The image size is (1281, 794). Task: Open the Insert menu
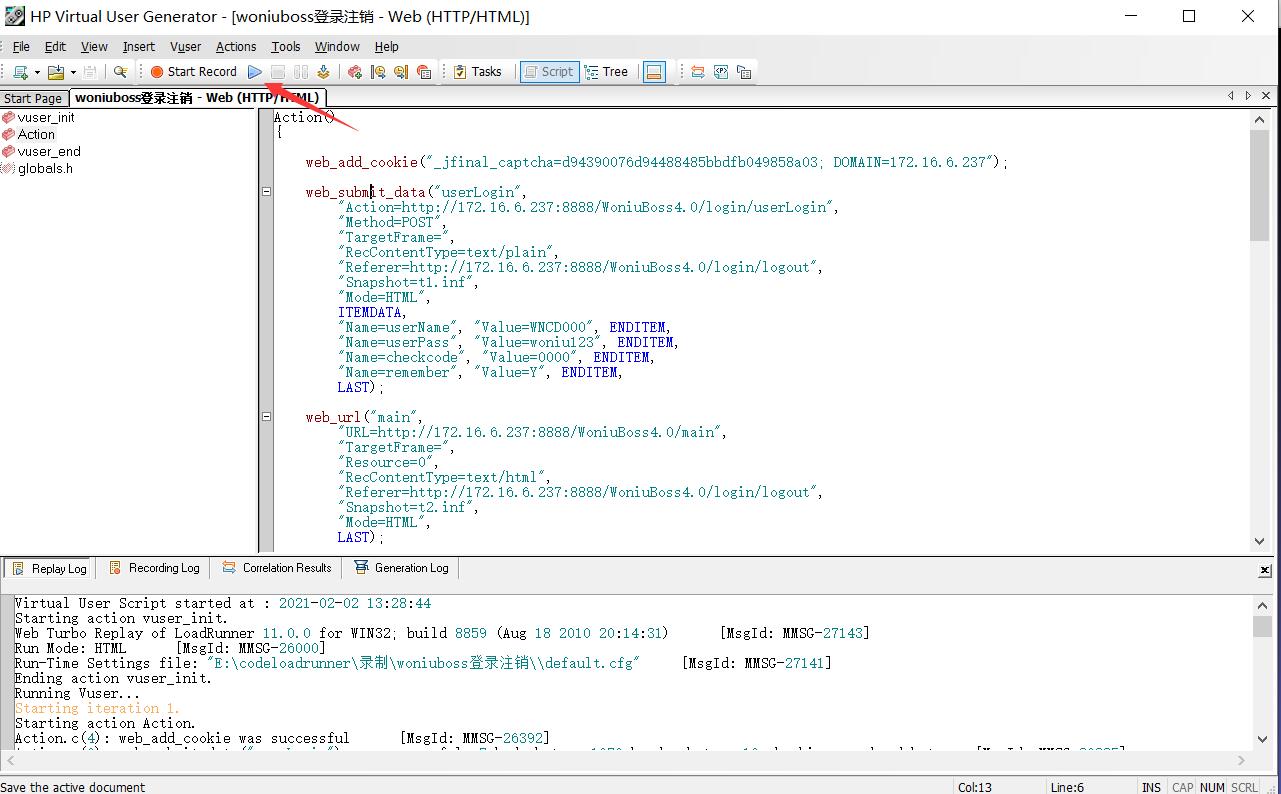[139, 46]
